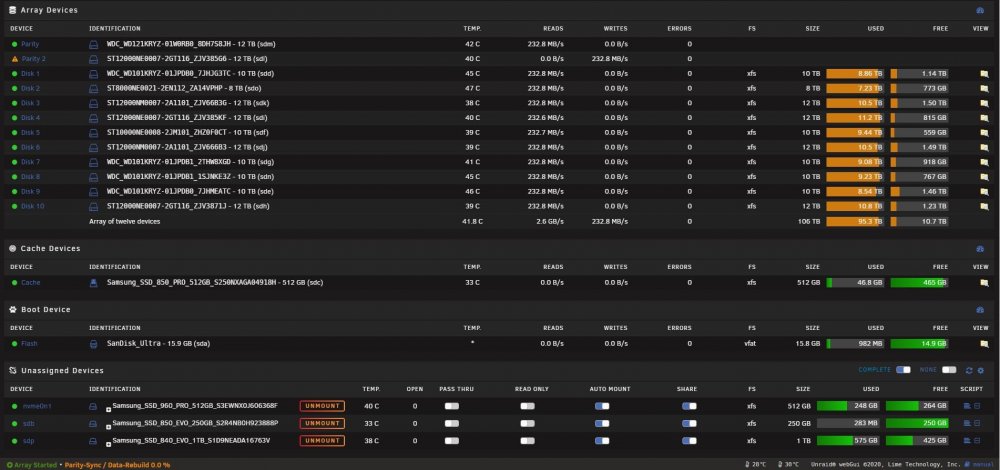Browse the Flash boot device via its View icon
The height and width of the screenshot is (470, 1000).
tap(984, 344)
